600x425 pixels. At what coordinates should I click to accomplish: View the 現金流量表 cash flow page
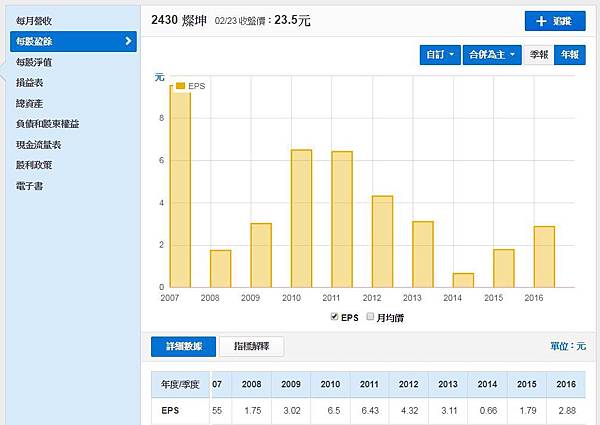[x=38, y=145]
